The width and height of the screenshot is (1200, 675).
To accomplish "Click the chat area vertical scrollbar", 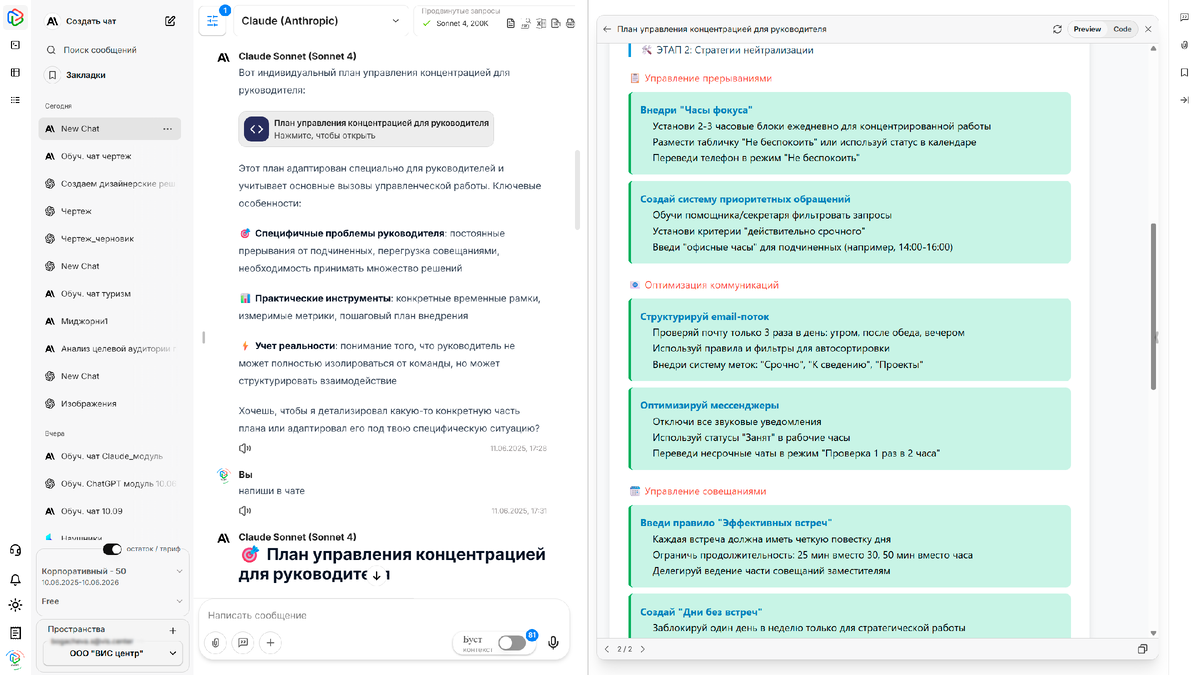I will [577, 190].
